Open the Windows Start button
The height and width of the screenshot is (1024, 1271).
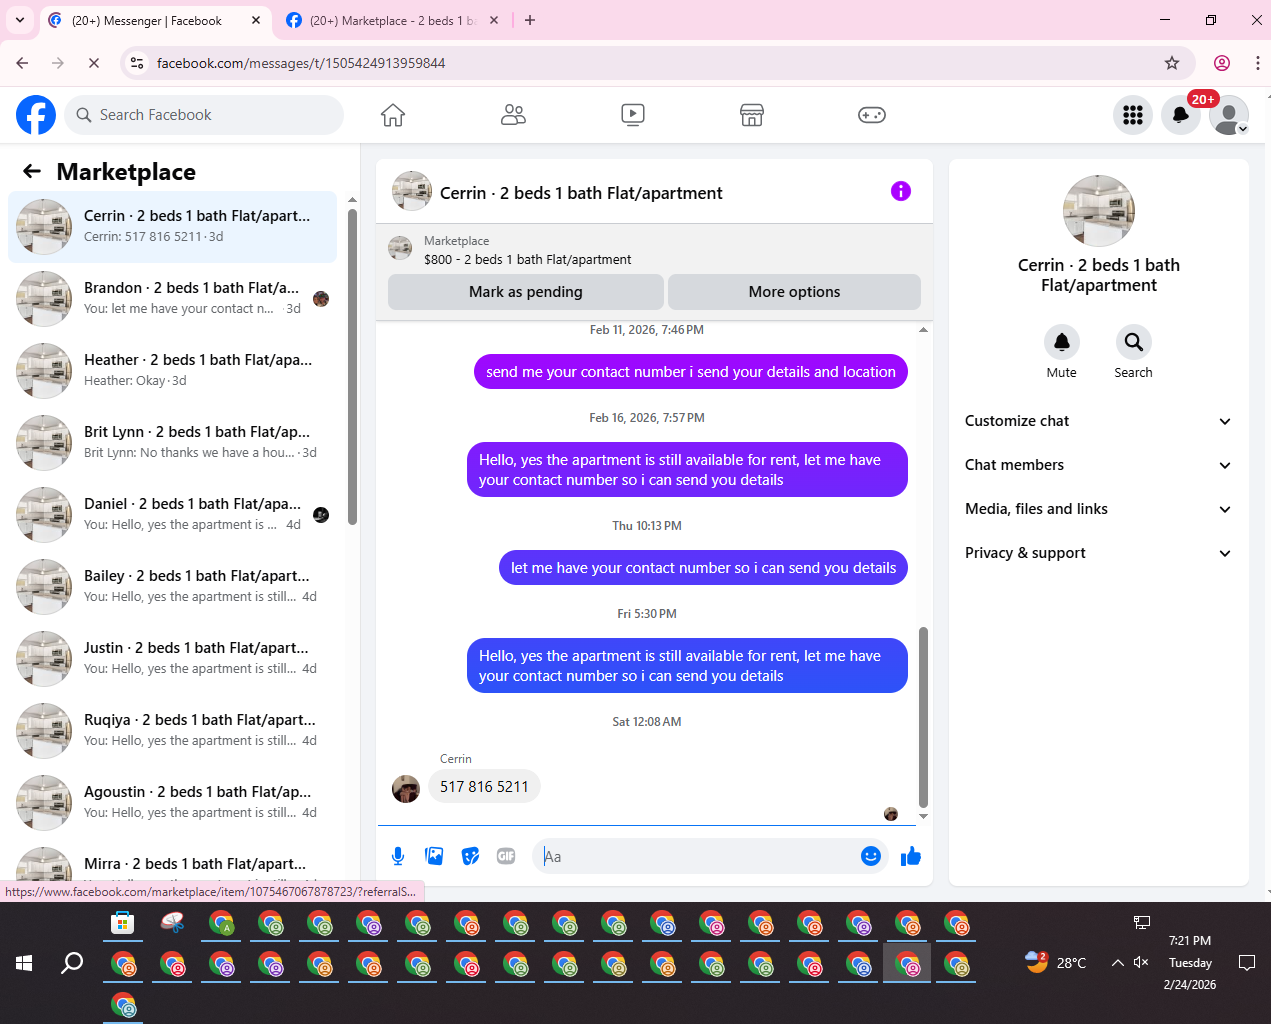point(24,963)
